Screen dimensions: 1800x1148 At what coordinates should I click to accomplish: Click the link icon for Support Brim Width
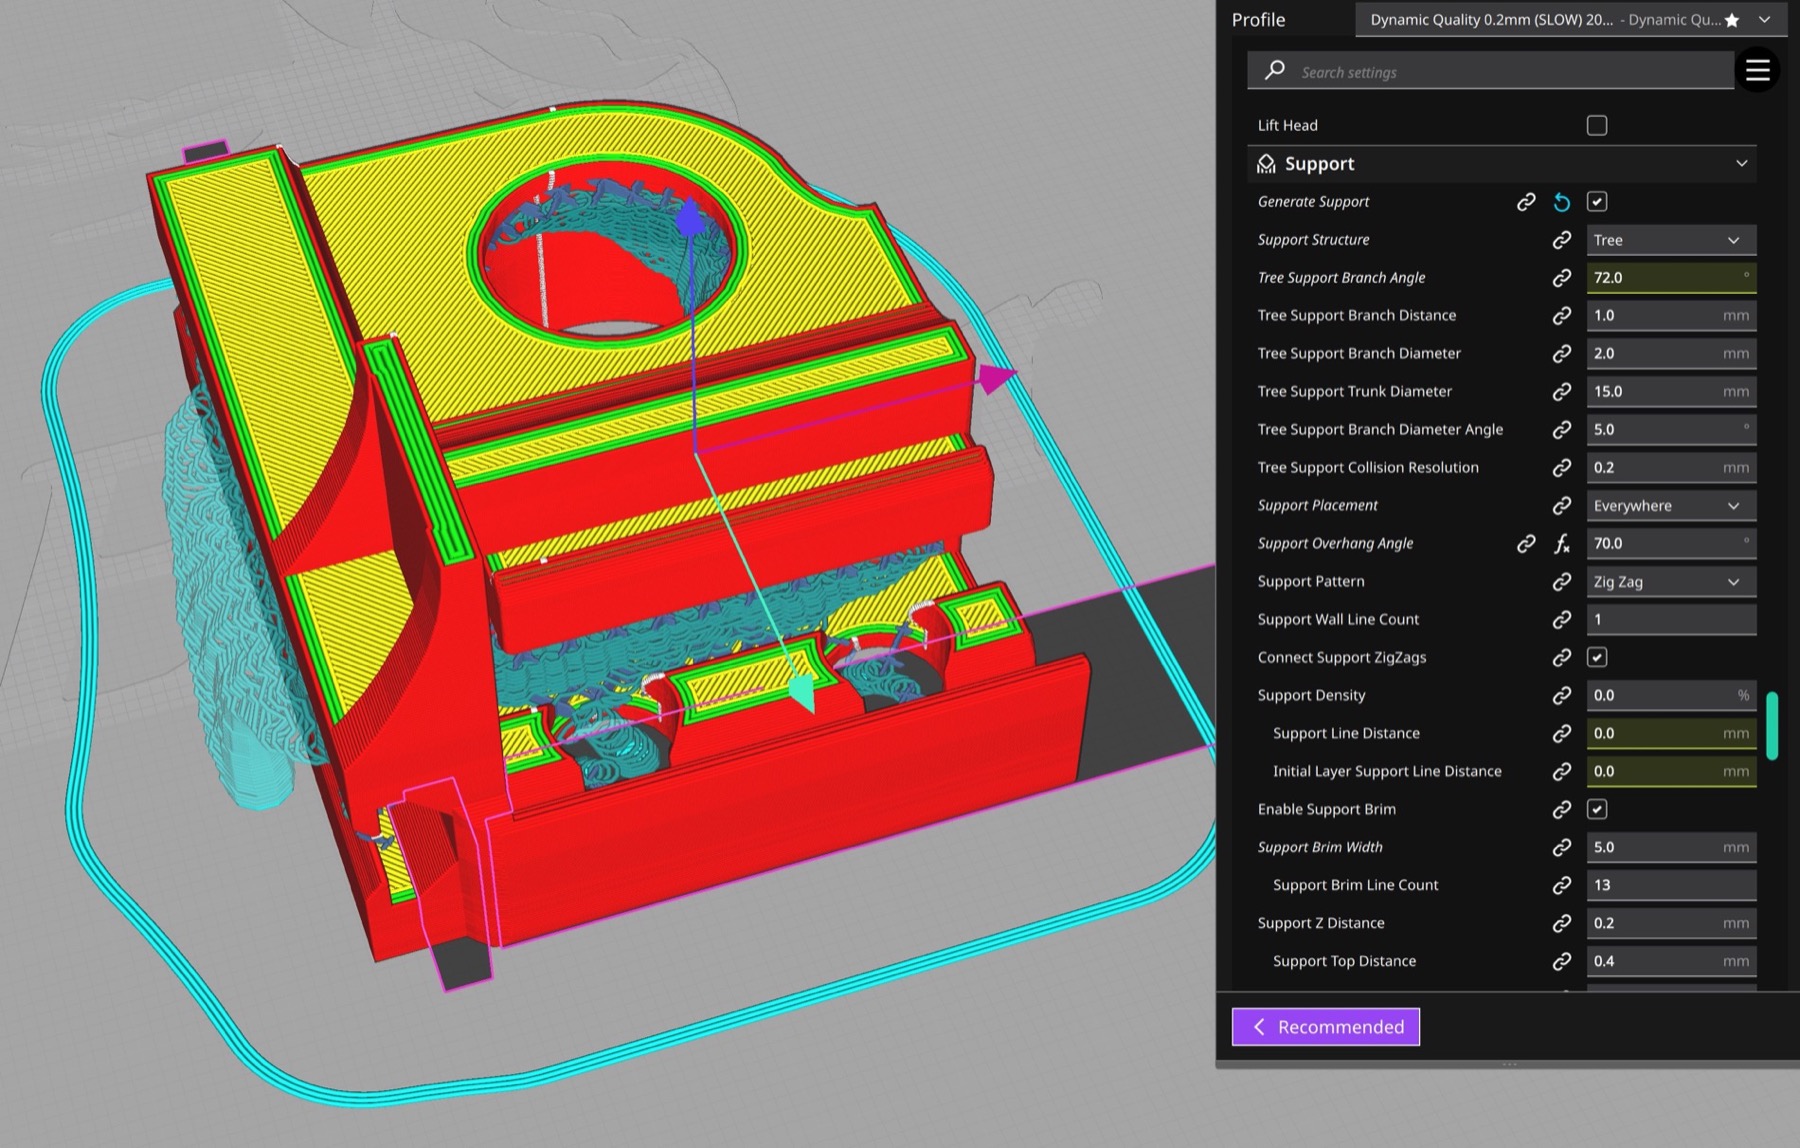(1561, 848)
